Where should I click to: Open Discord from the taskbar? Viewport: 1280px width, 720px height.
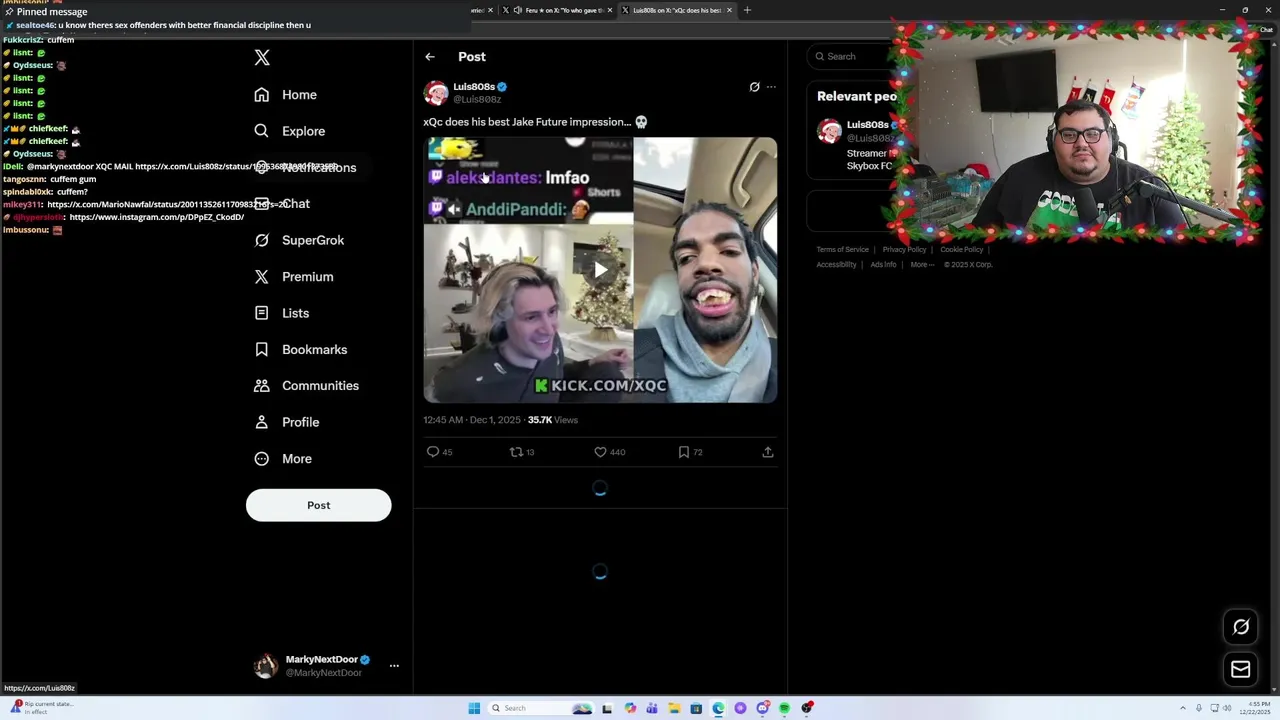[x=763, y=708]
